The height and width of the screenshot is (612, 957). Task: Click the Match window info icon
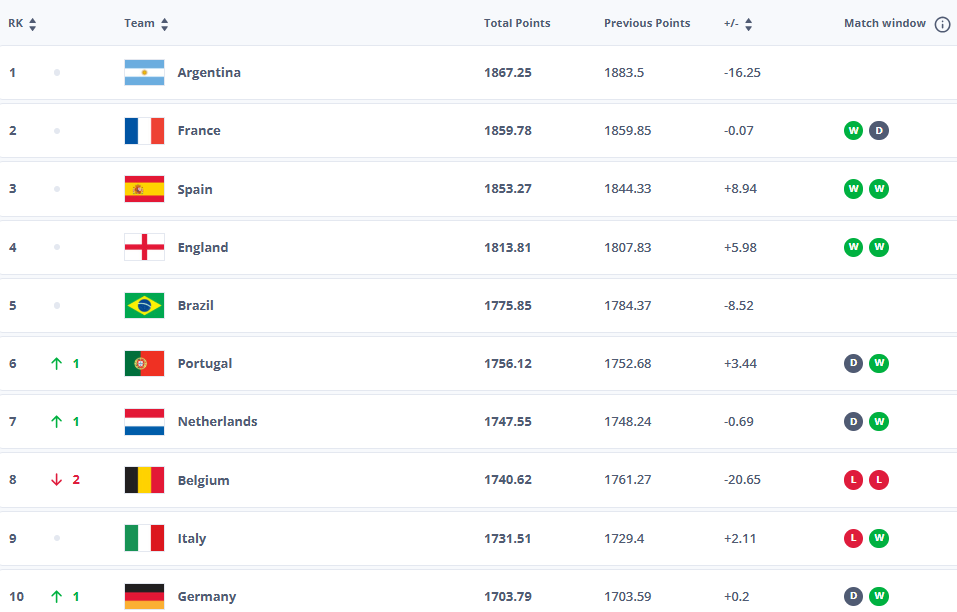(x=942, y=24)
